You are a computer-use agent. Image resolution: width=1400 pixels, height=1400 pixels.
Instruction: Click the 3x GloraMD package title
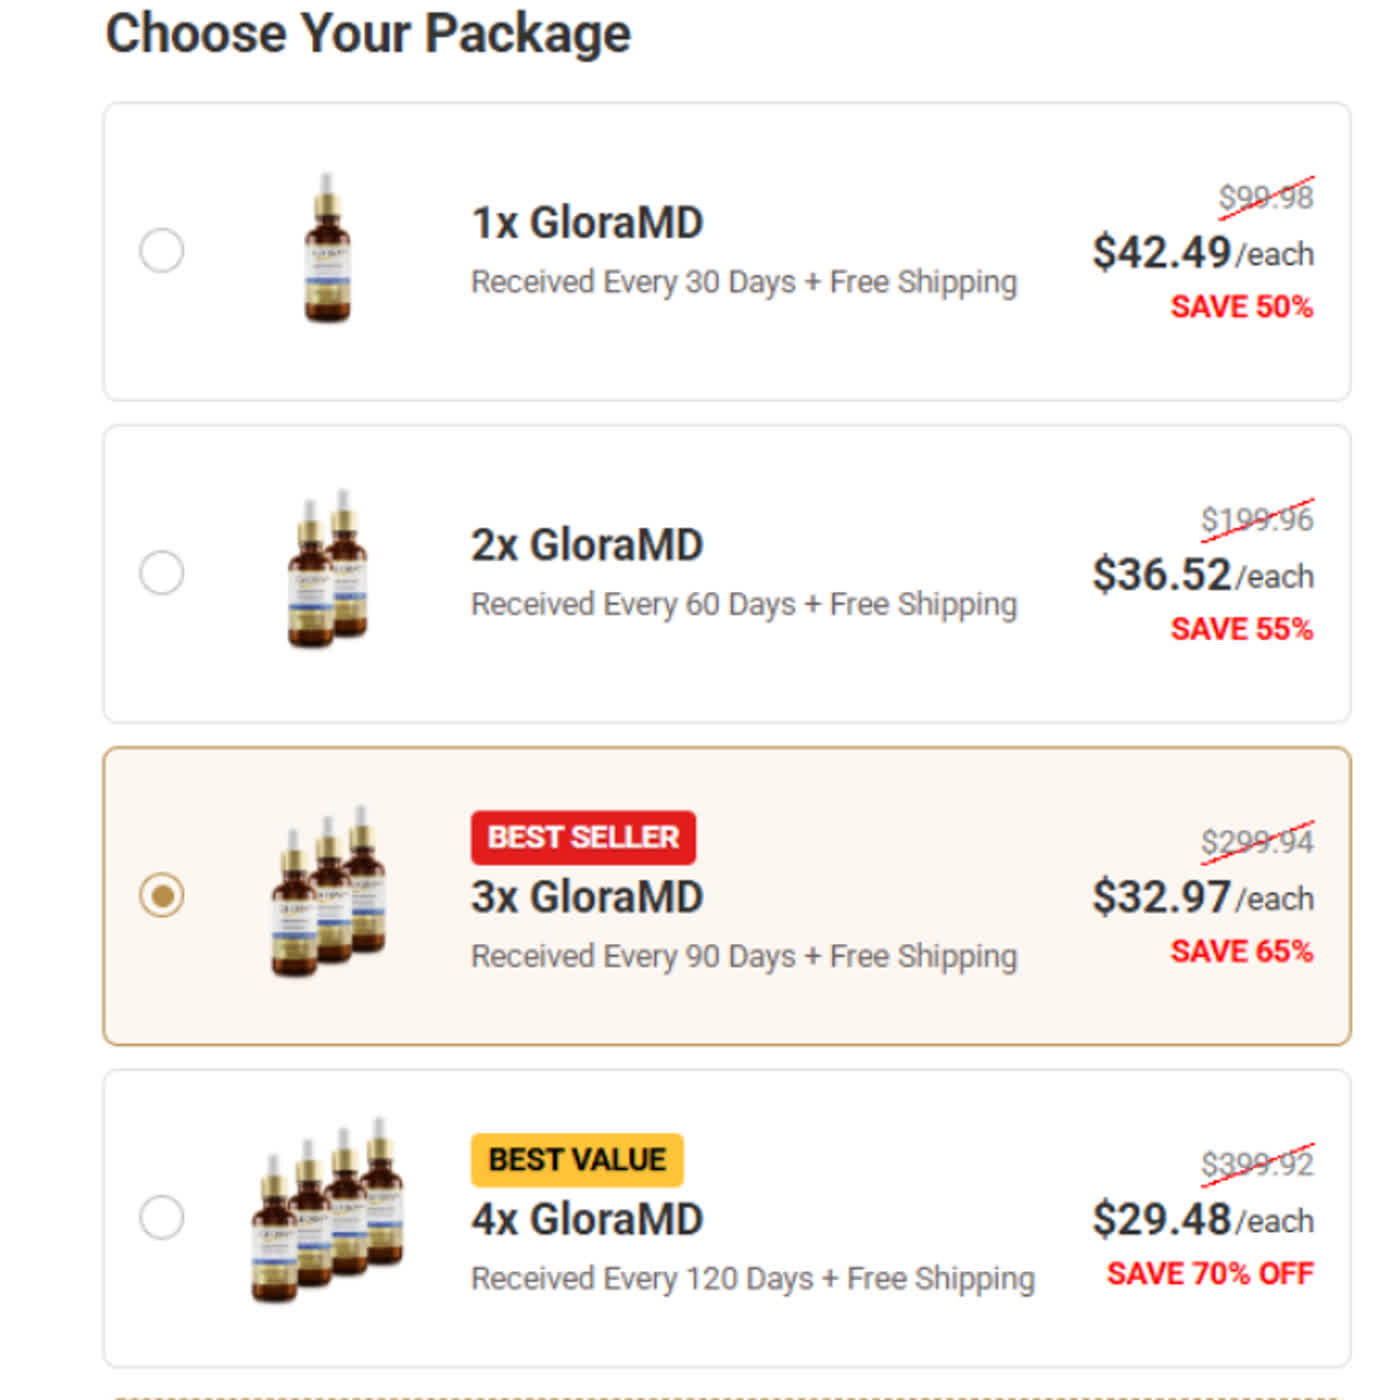[587, 897]
